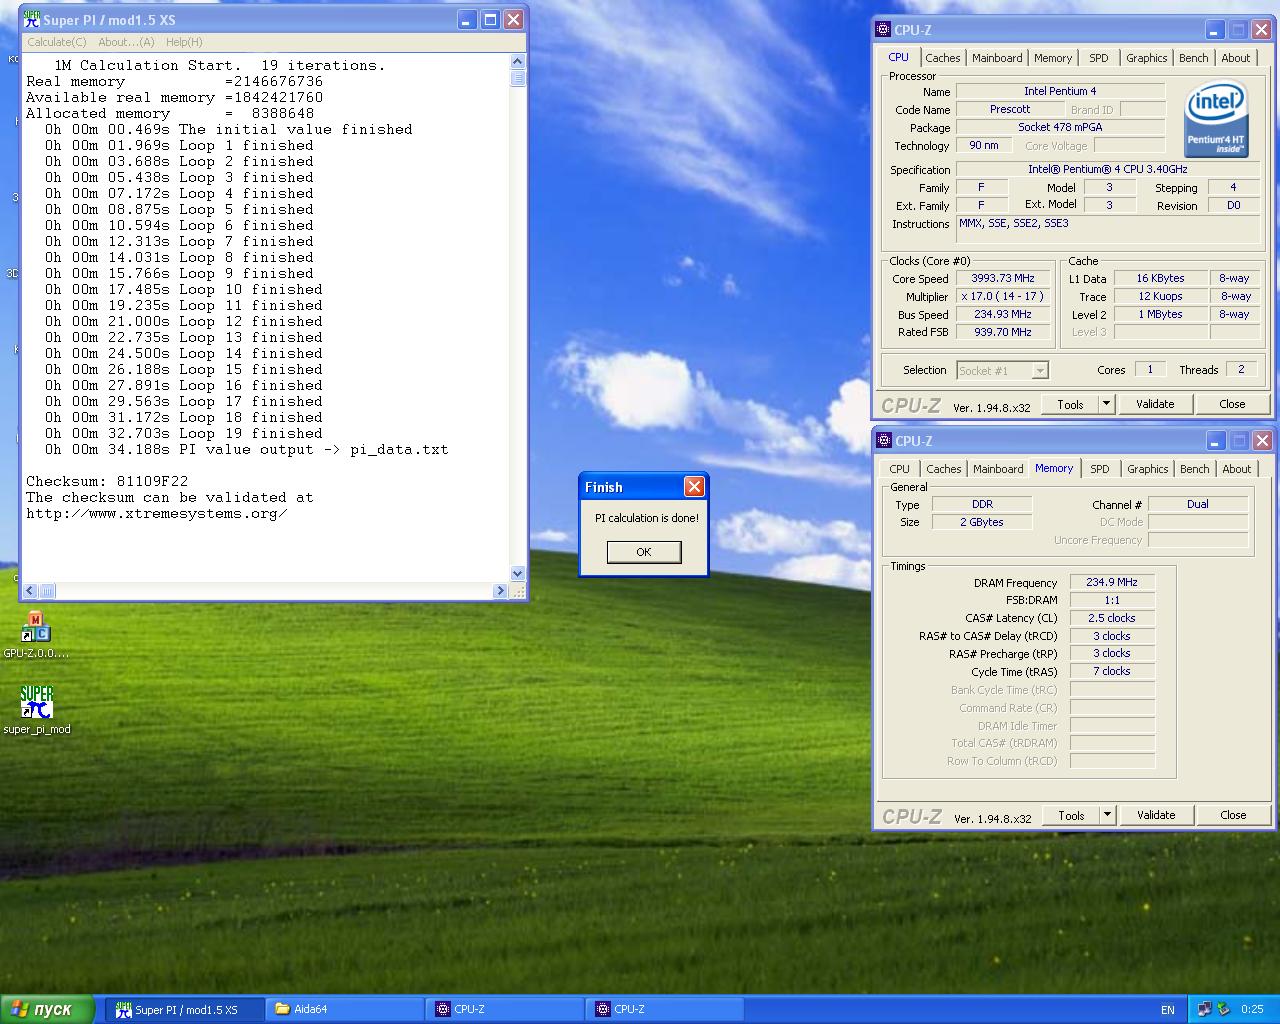
Task: Click the title icon of the CPU-Z memory window
Action: [883, 441]
